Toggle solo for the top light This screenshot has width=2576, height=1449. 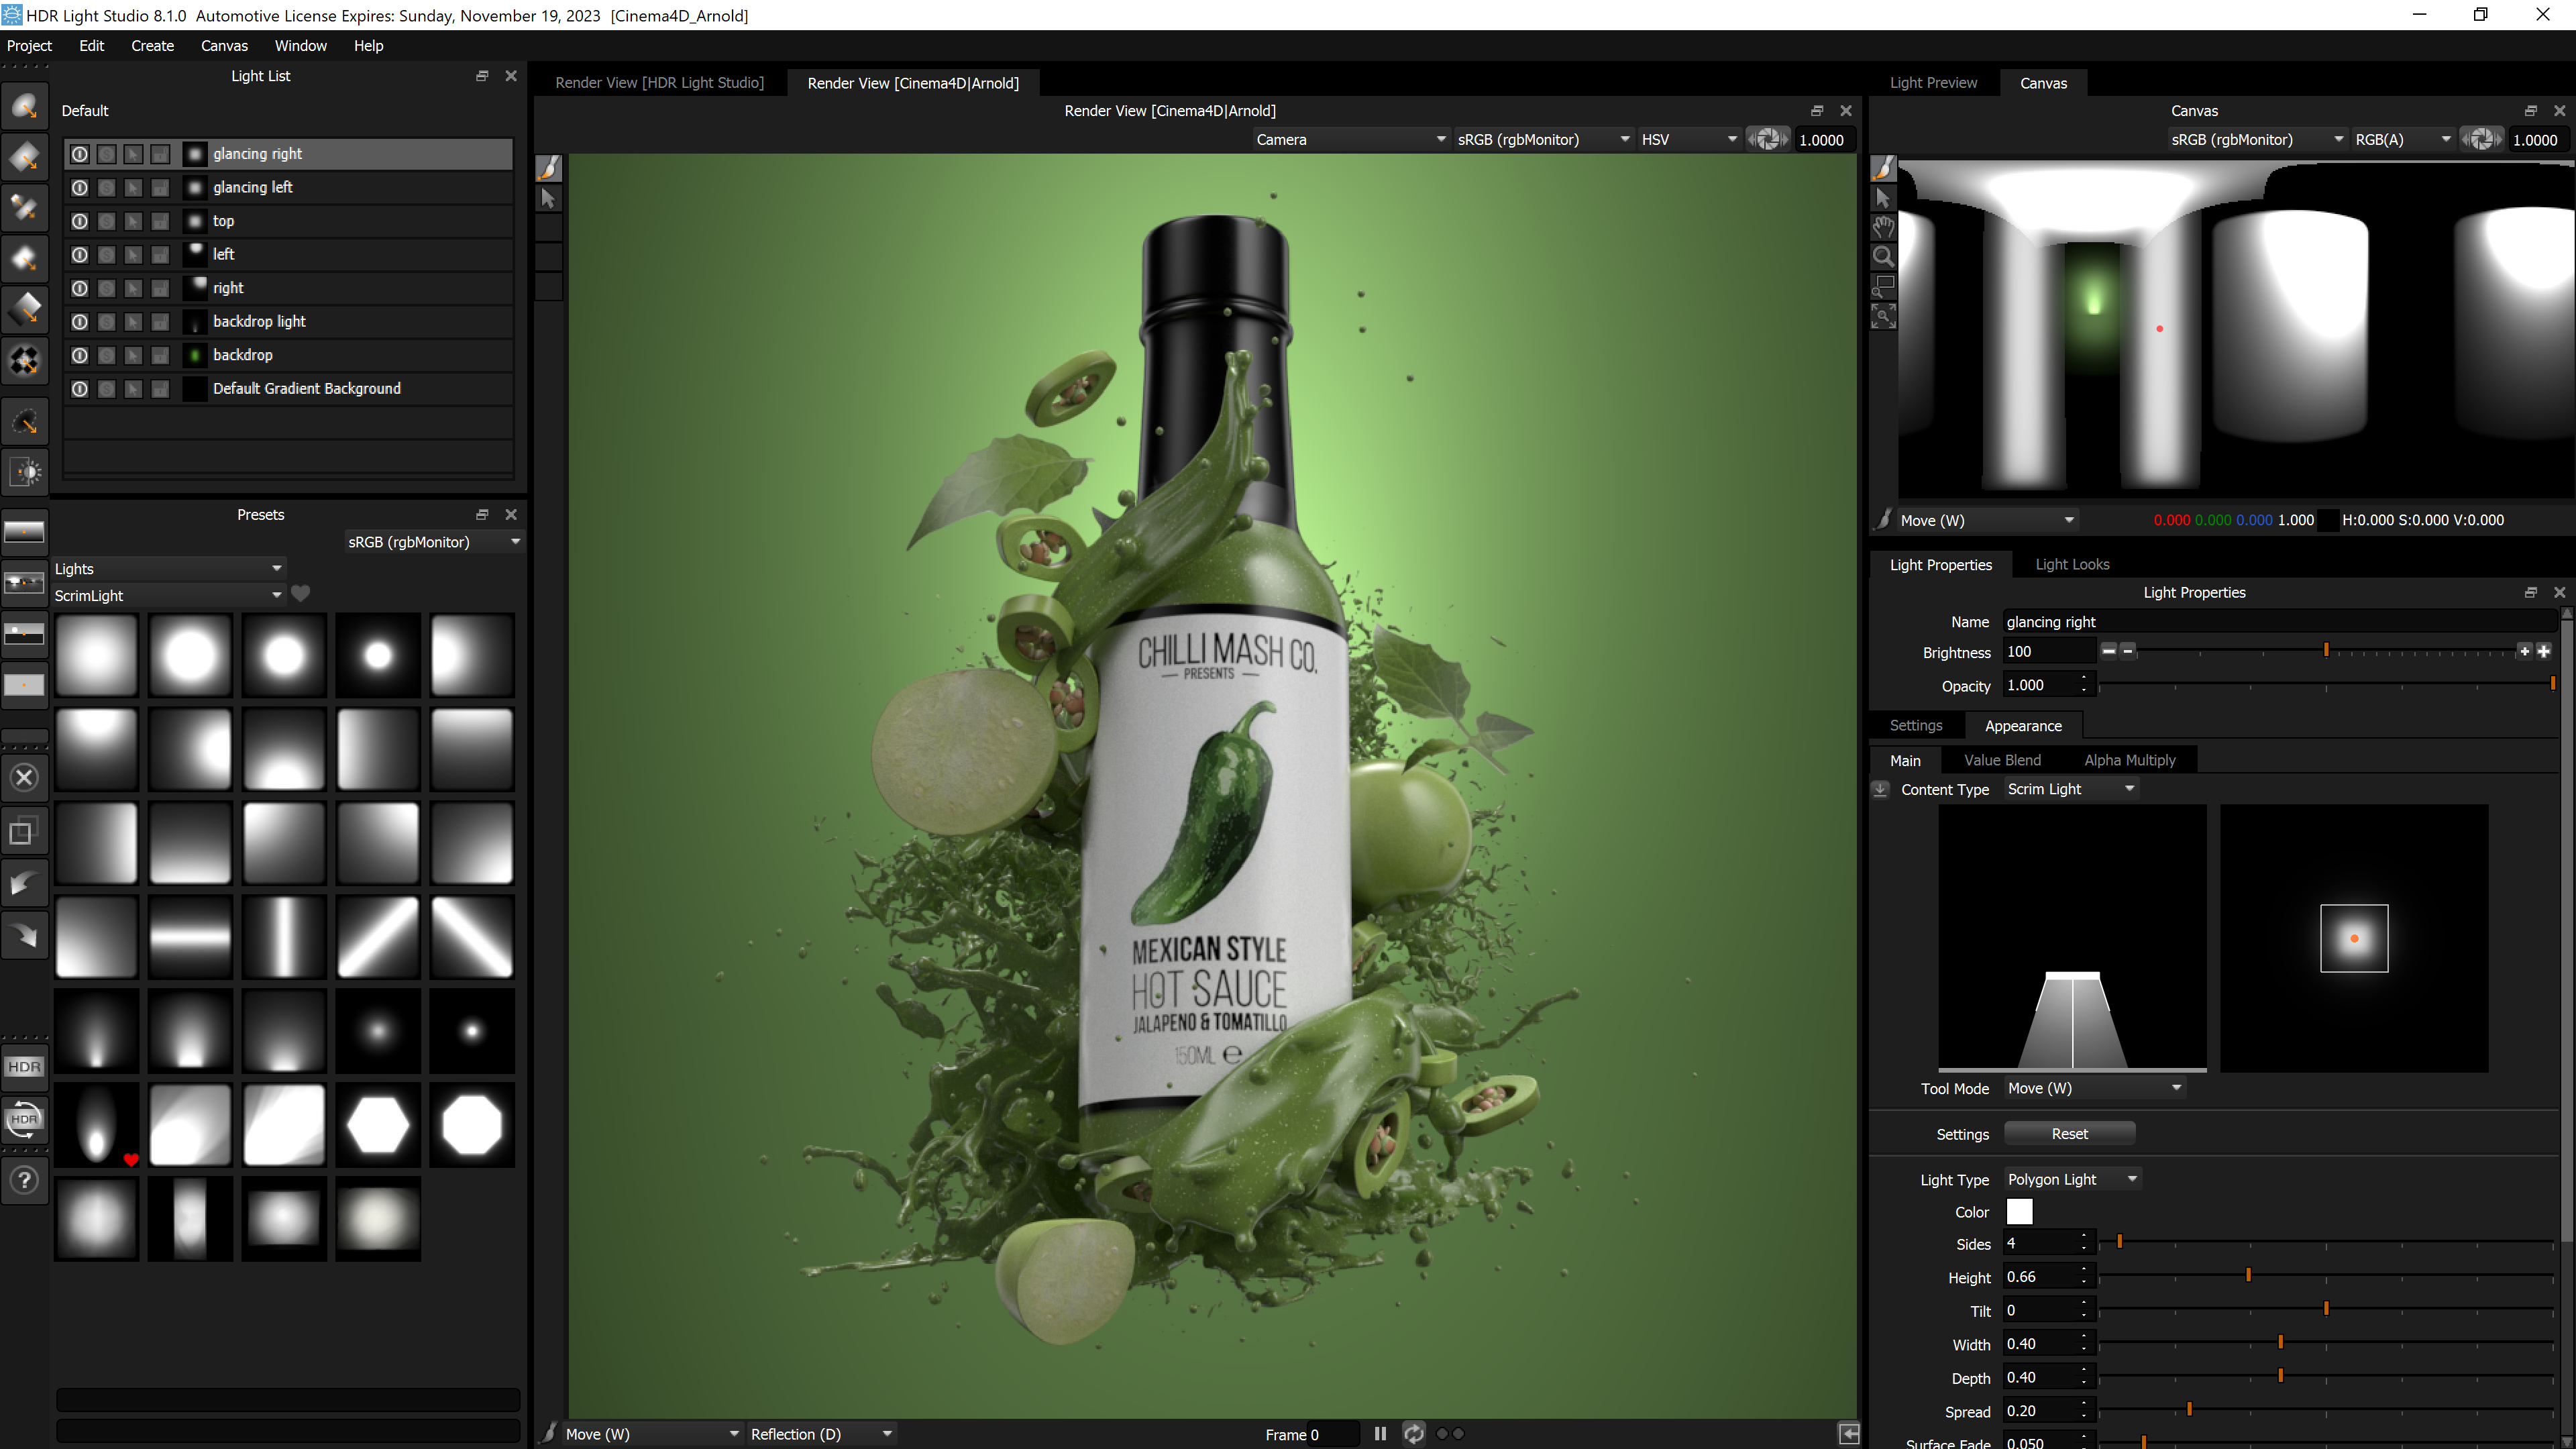click(x=107, y=221)
